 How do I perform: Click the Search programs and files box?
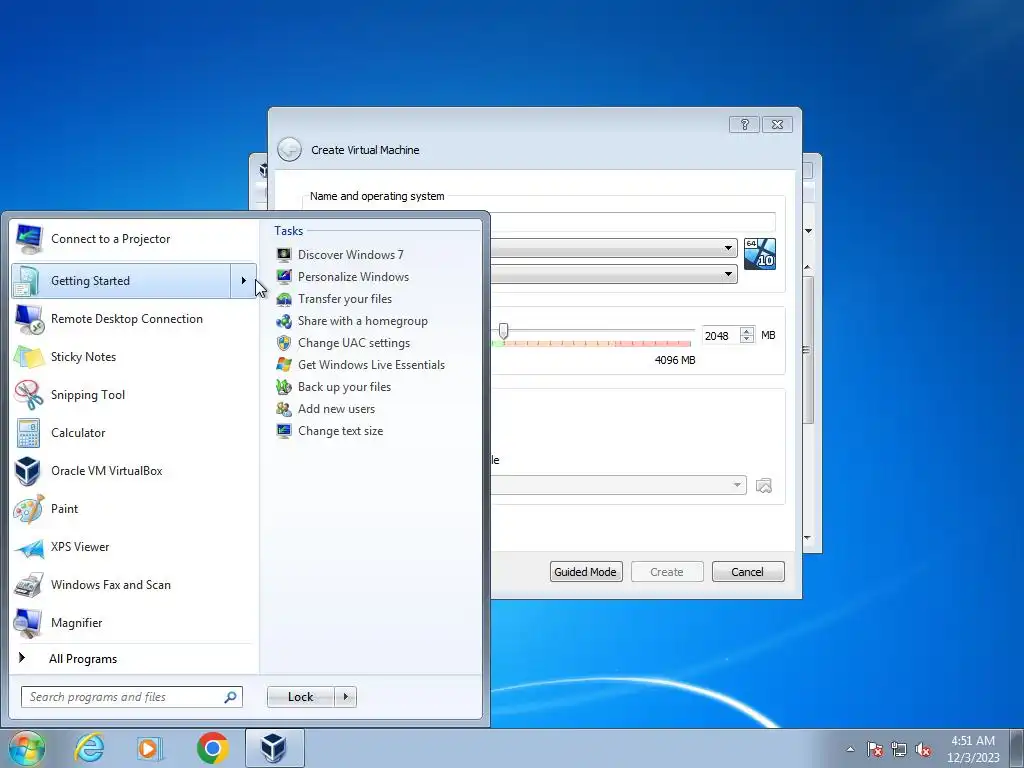131,697
